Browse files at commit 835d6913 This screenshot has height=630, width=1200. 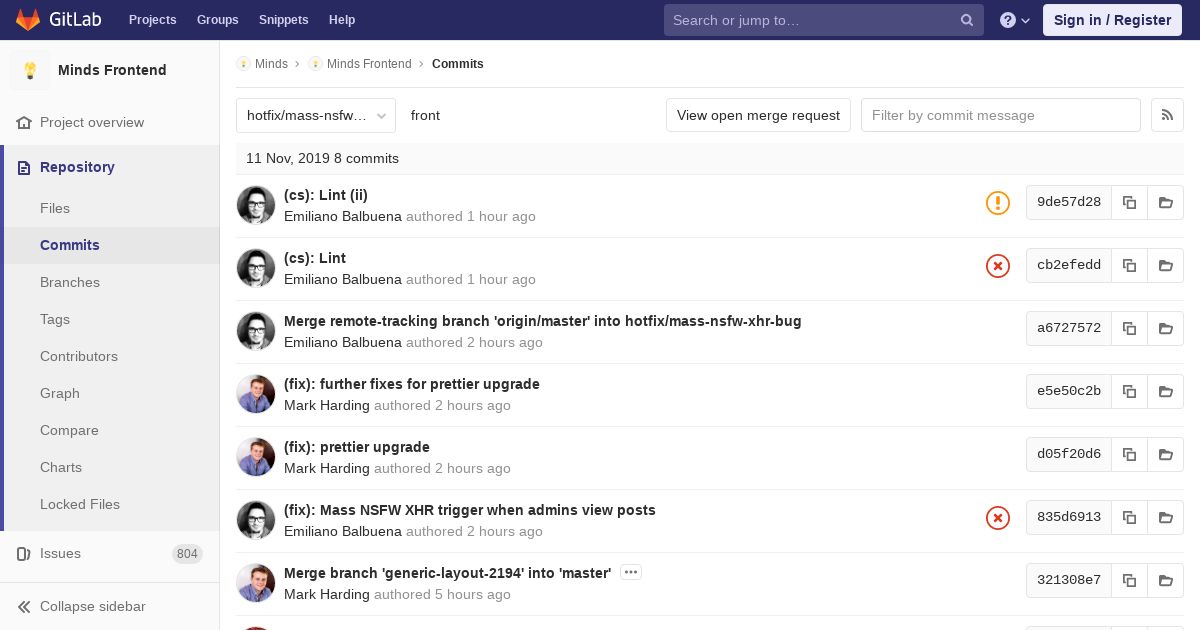click(x=1165, y=517)
